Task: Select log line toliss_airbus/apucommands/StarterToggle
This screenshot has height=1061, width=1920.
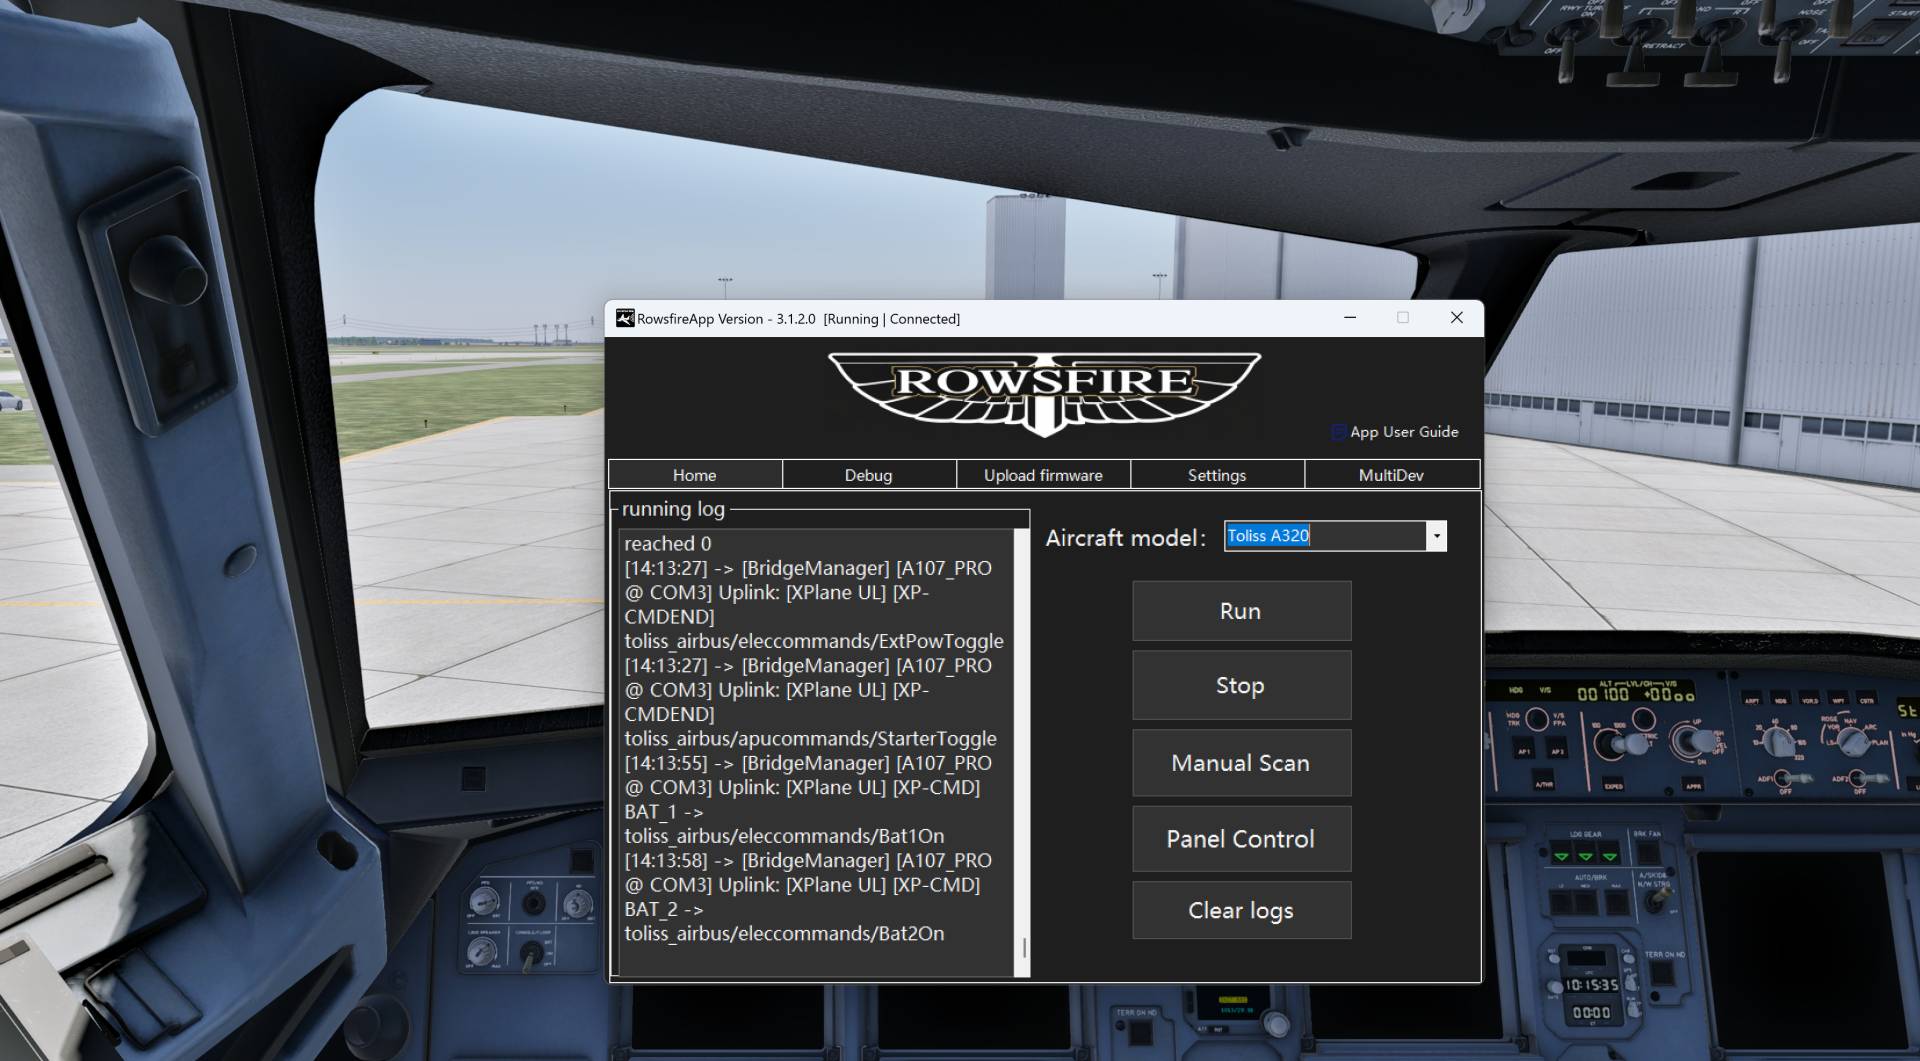Action: click(811, 739)
